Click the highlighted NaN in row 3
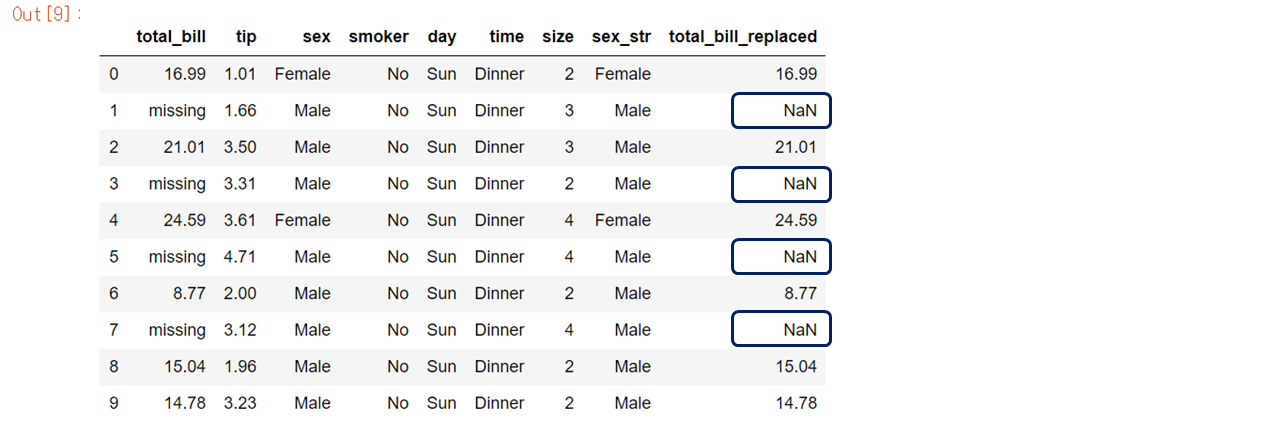Viewport: 1280px width, 436px height. point(781,184)
